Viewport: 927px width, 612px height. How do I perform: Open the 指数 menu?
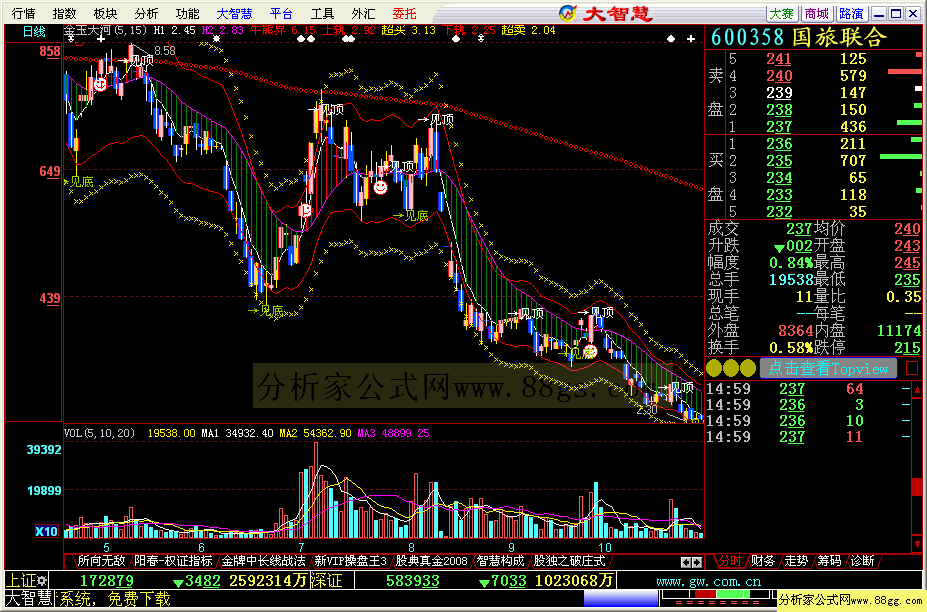tap(64, 13)
